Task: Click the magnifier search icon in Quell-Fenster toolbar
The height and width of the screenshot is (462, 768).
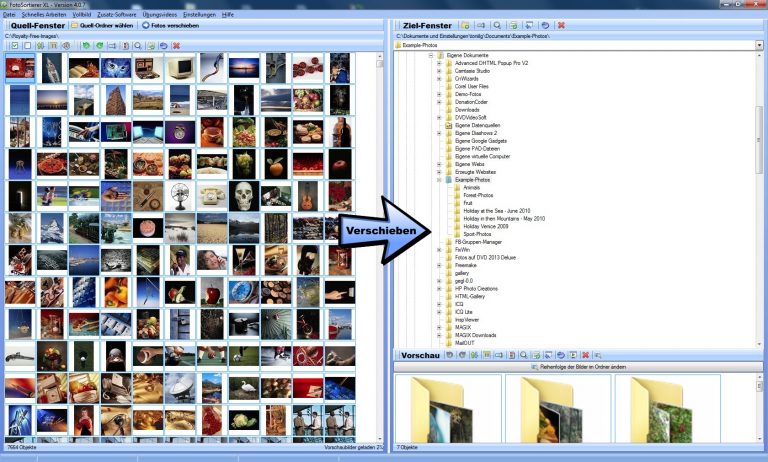Action: point(137,46)
